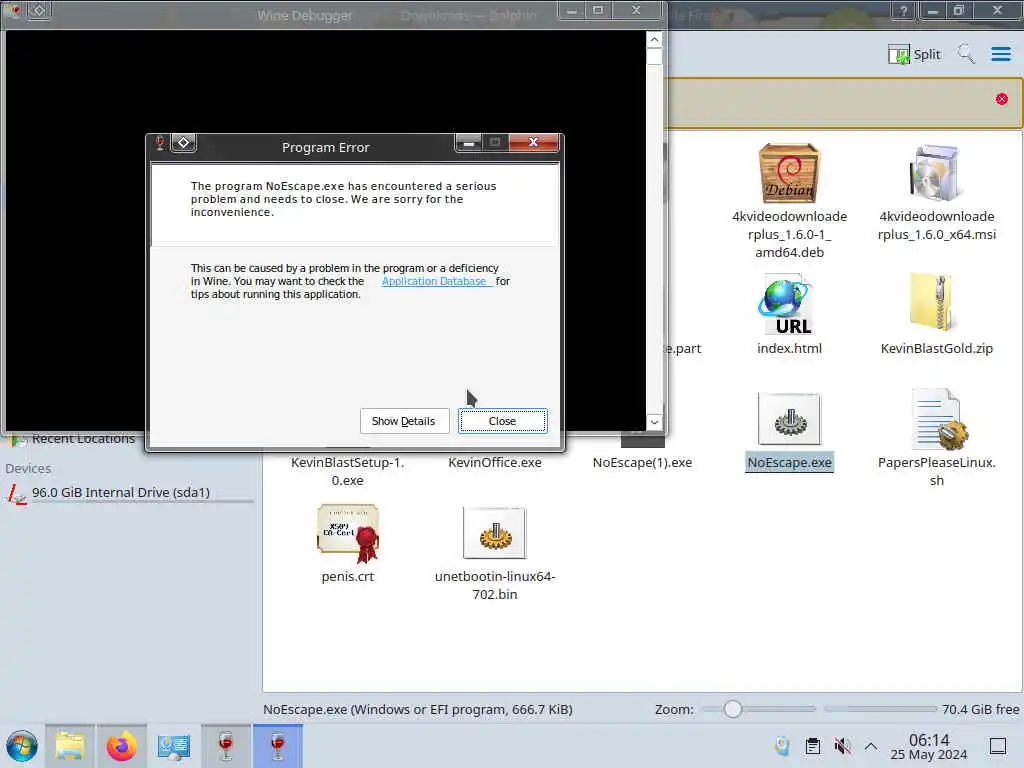The height and width of the screenshot is (768, 1024).
Task: Select the unetbootin-linux64-702.bin file icon
Action: click(494, 533)
